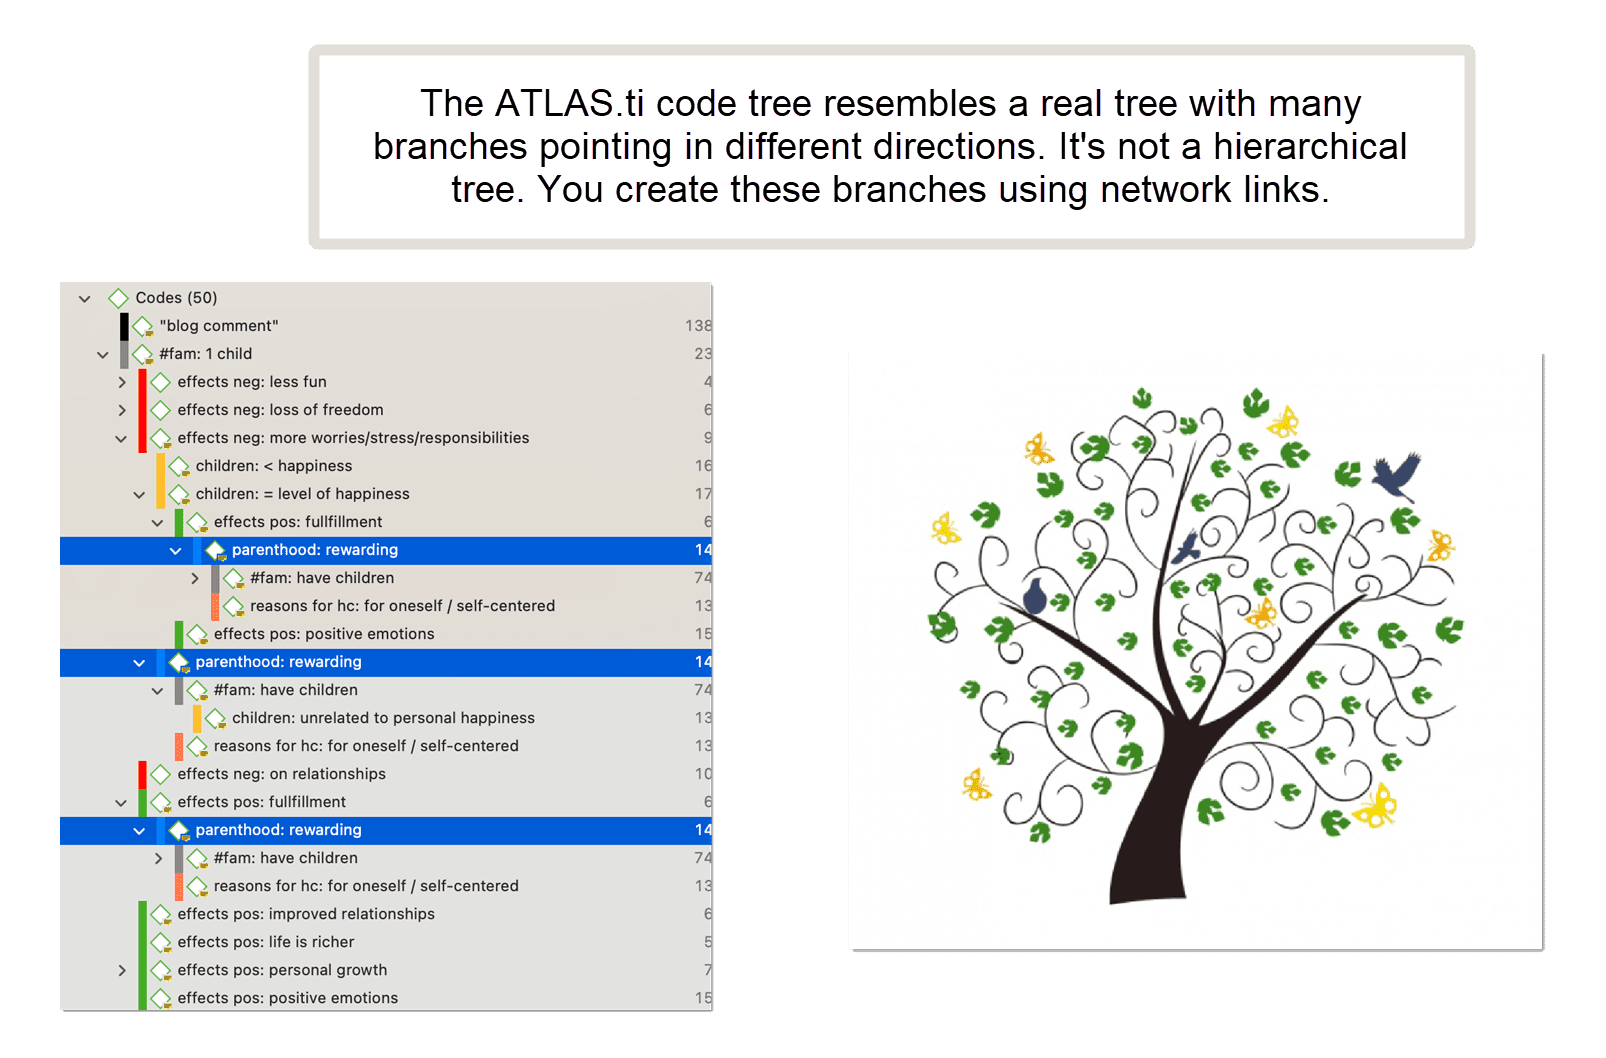
Task: Click the tree illustration with birds and butterflies
Action: click(1196, 650)
